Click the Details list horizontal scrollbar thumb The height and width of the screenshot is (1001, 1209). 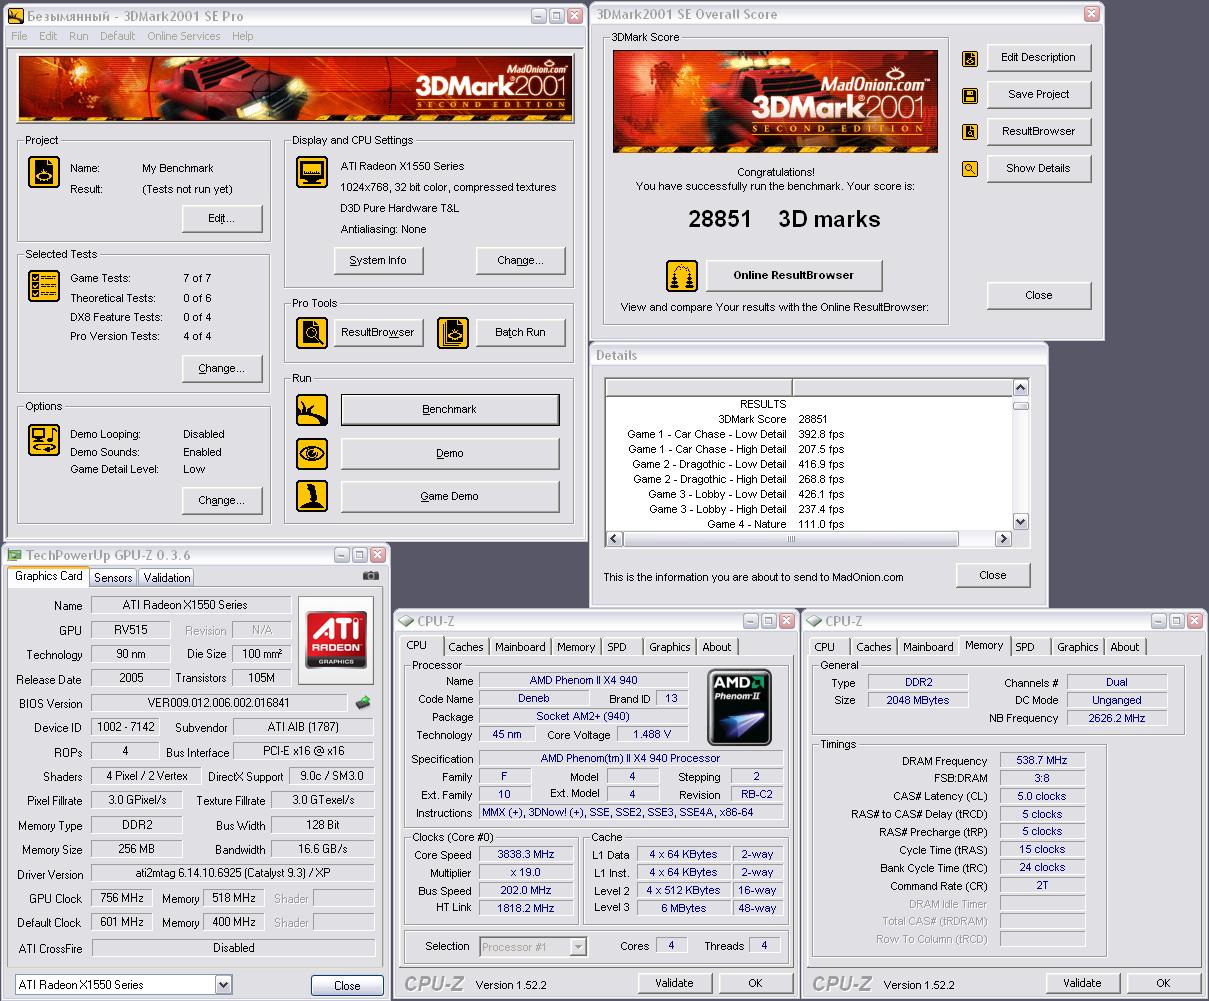pyautogui.click(x=791, y=539)
